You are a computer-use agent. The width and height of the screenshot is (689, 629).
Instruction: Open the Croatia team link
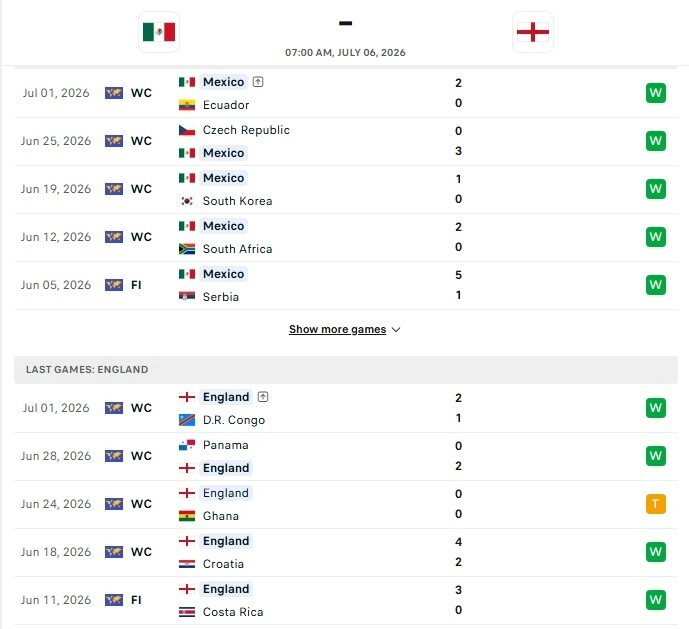coord(223,564)
